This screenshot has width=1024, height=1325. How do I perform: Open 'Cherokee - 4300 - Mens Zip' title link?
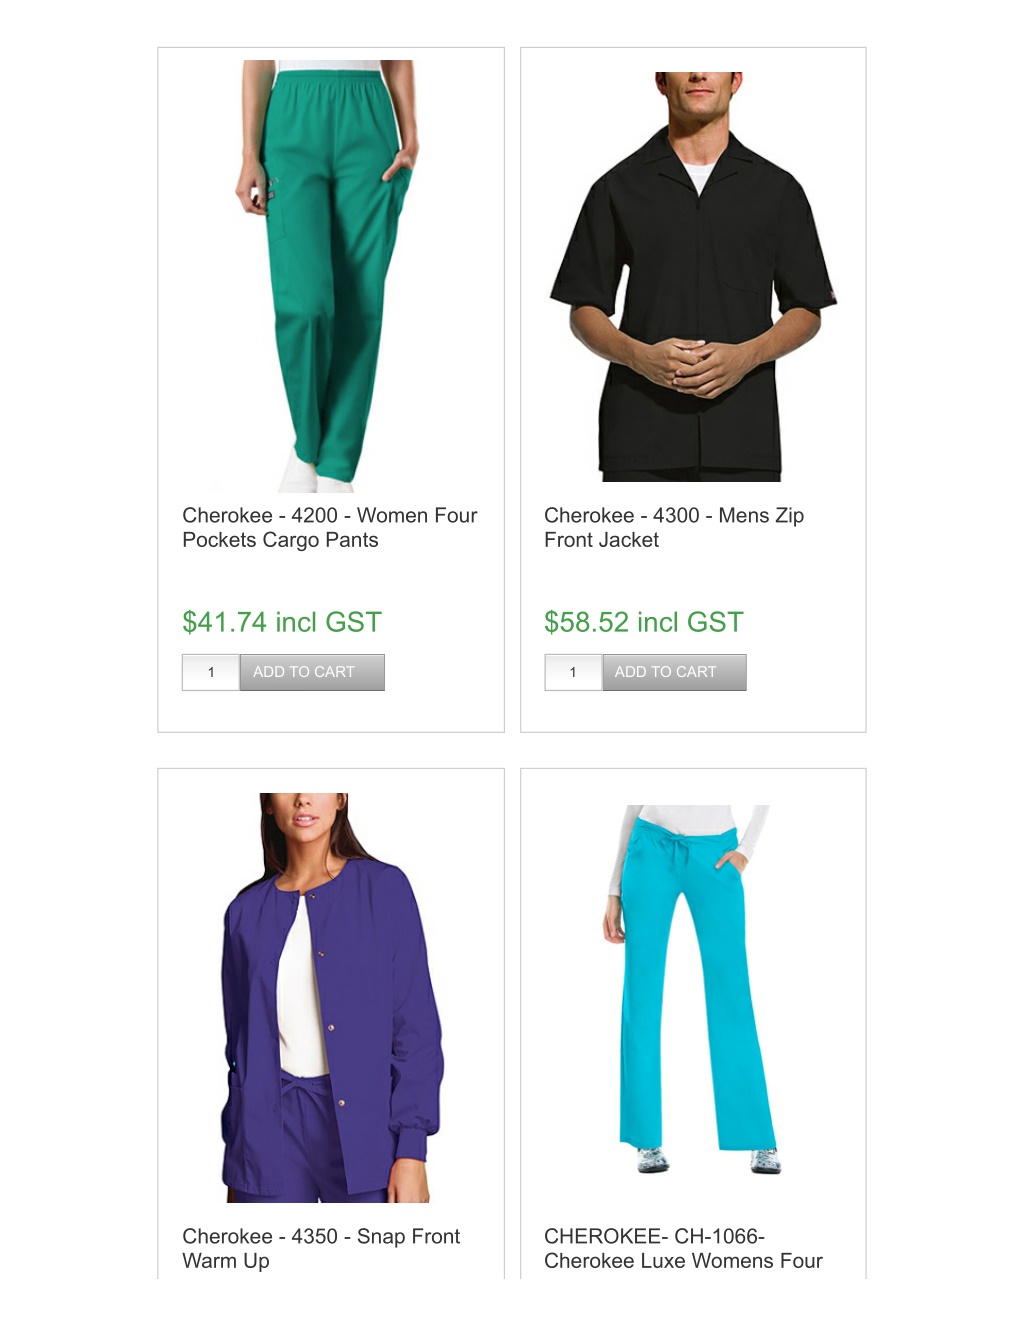[674, 516]
